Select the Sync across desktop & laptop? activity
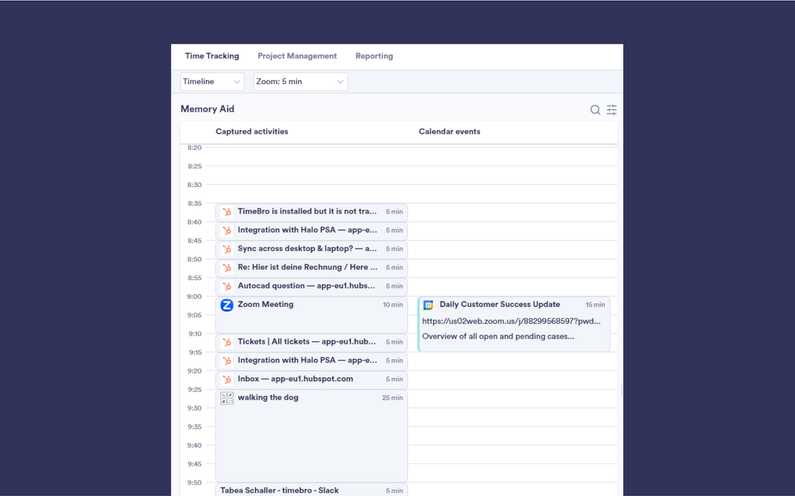Viewport: 795px width, 496px height. (x=311, y=249)
